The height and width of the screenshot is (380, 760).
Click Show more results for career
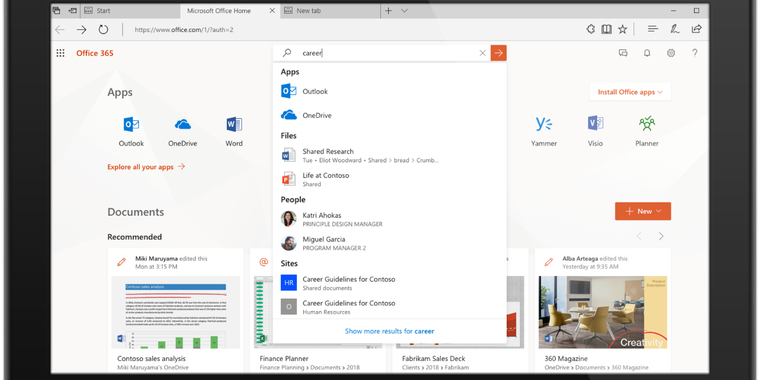point(389,332)
